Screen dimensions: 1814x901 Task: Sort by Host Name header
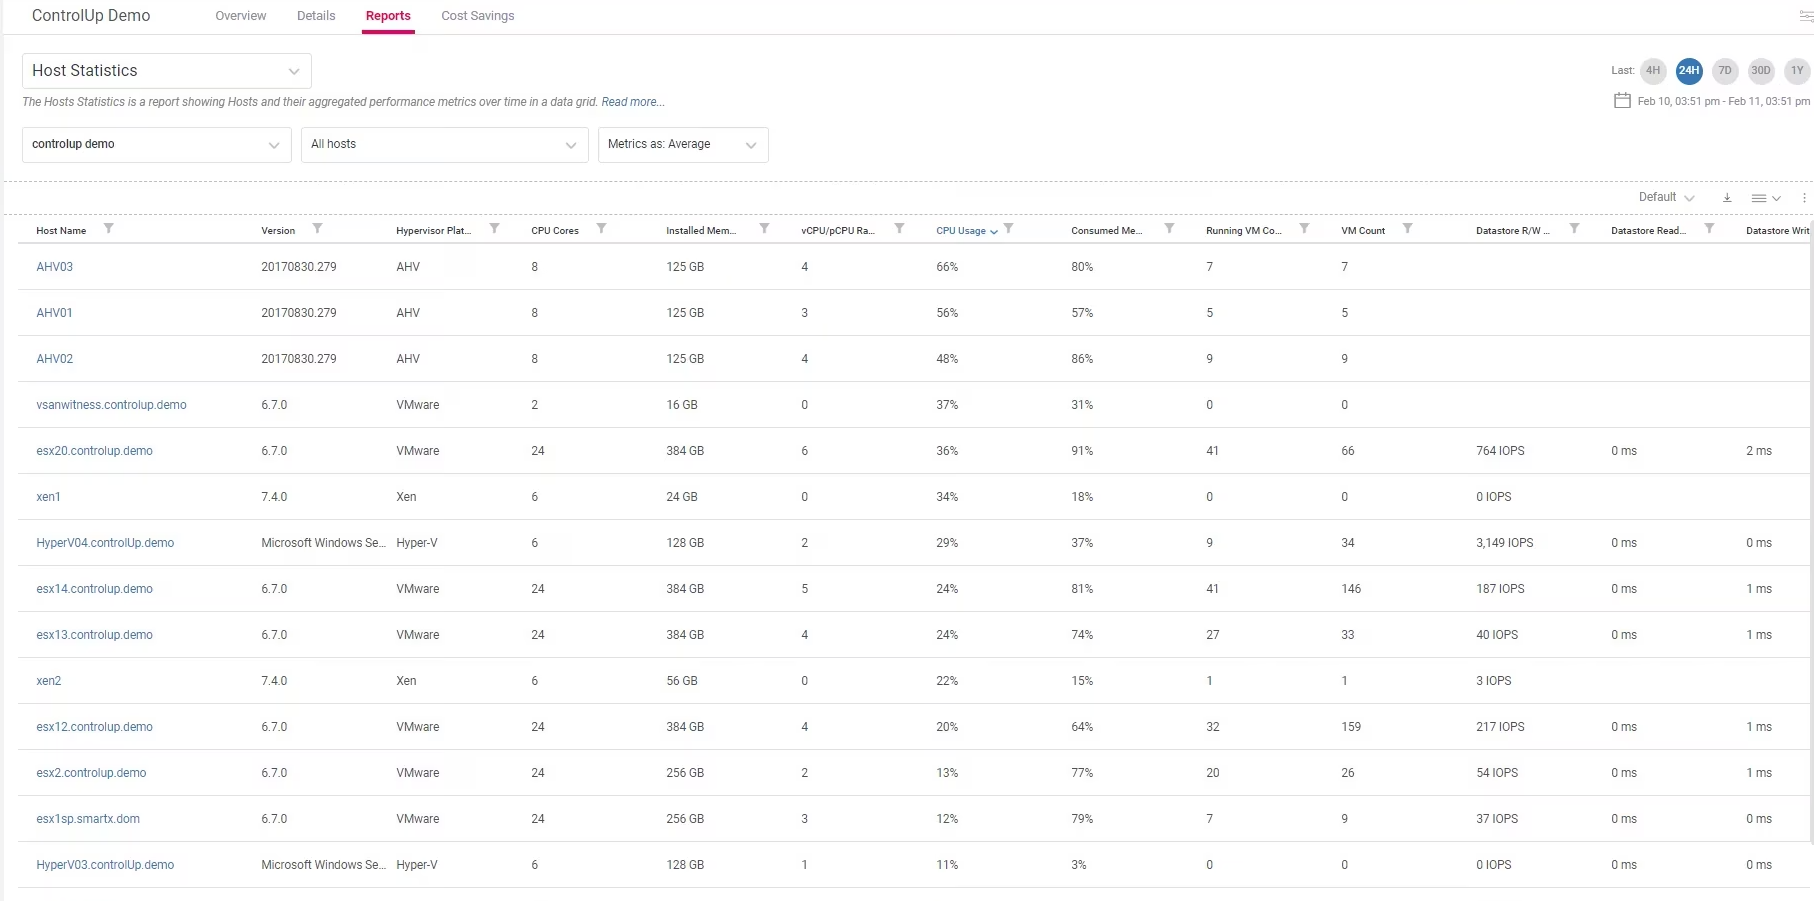[x=61, y=231]
